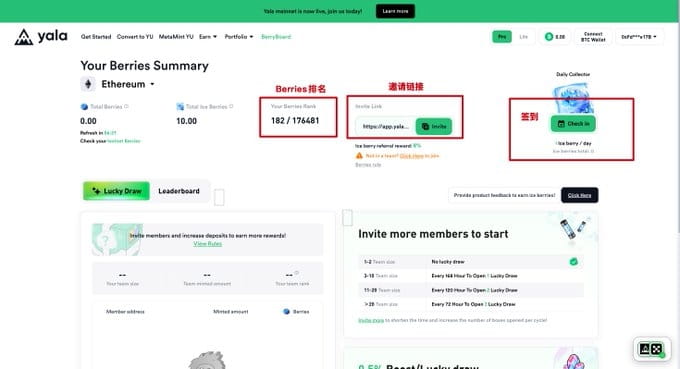Image resolution: width=680 pixels, height=369 pixels.
Task: Select the Lucky Draw tab
Action: (116, 191)
